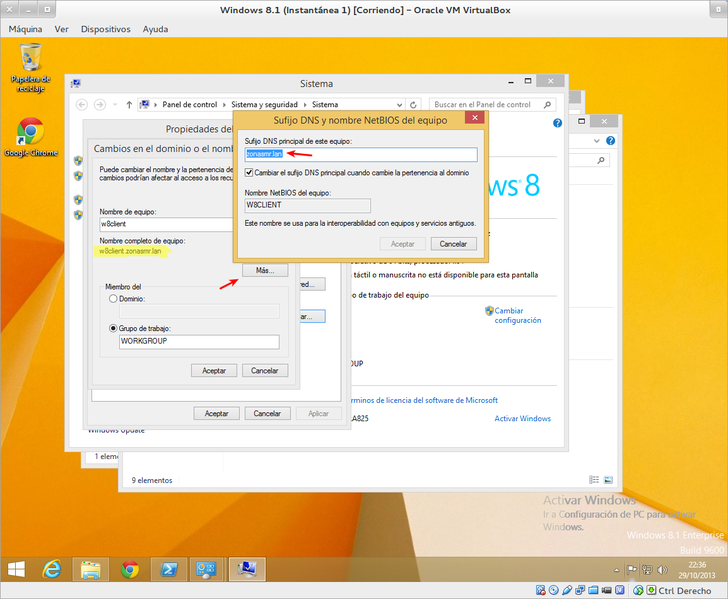Toggle the change DNS suffix checkbox

(x=249, y=173)
